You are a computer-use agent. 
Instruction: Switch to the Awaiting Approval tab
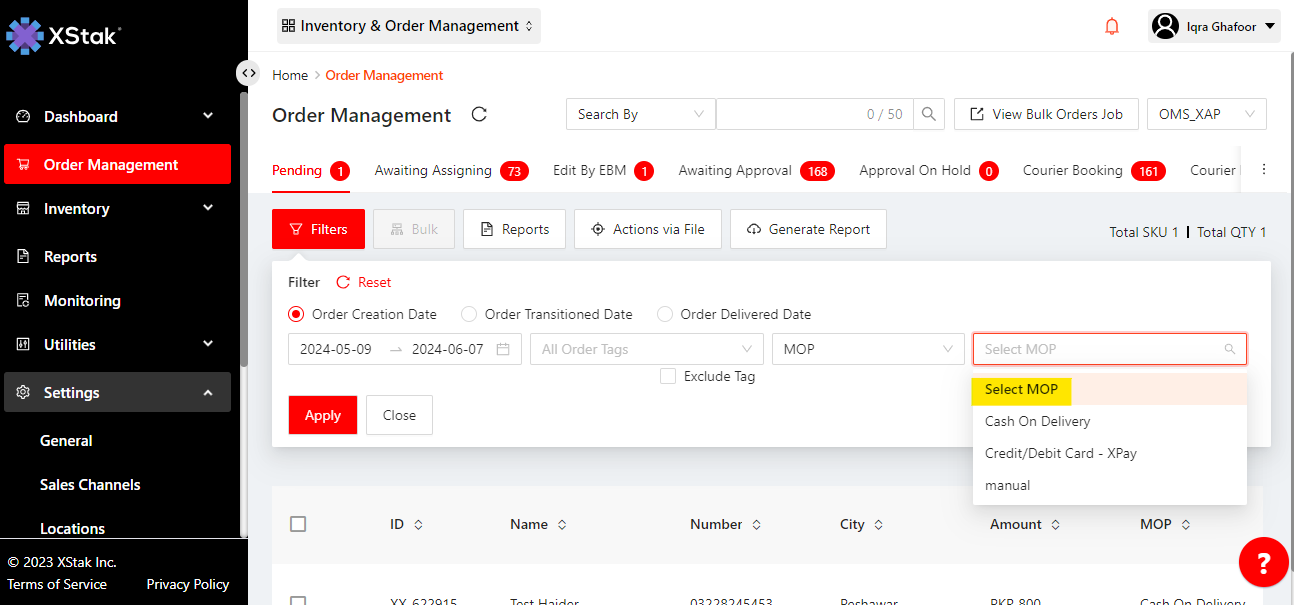(x=735, y=171)
